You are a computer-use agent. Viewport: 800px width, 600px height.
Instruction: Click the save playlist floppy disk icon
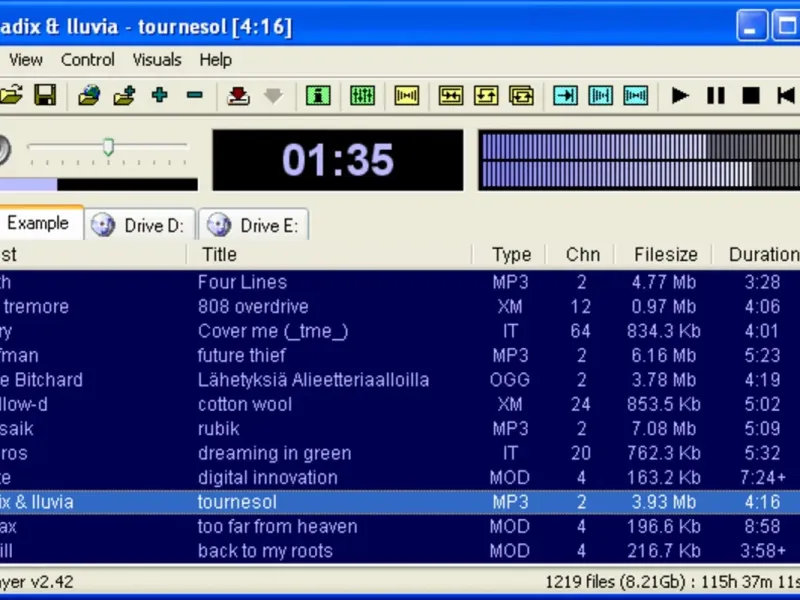click(44, 96)
